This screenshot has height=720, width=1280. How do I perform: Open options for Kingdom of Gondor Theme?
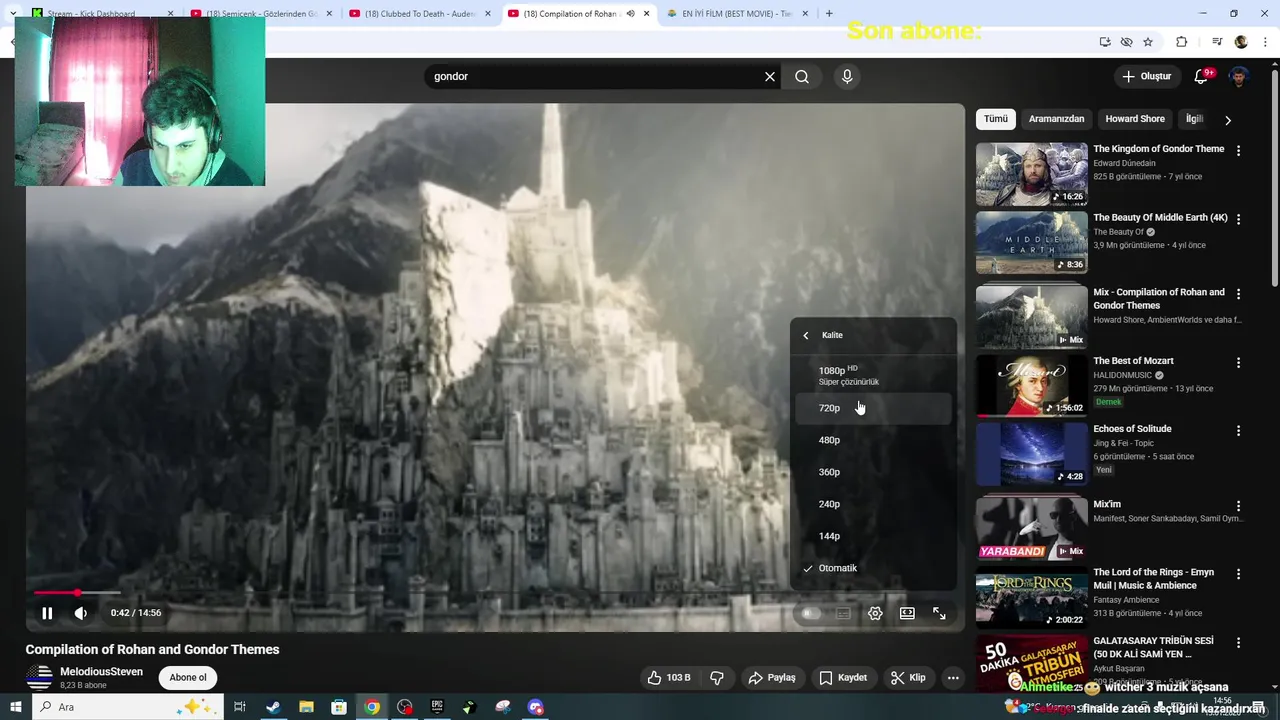[1238, 151]
